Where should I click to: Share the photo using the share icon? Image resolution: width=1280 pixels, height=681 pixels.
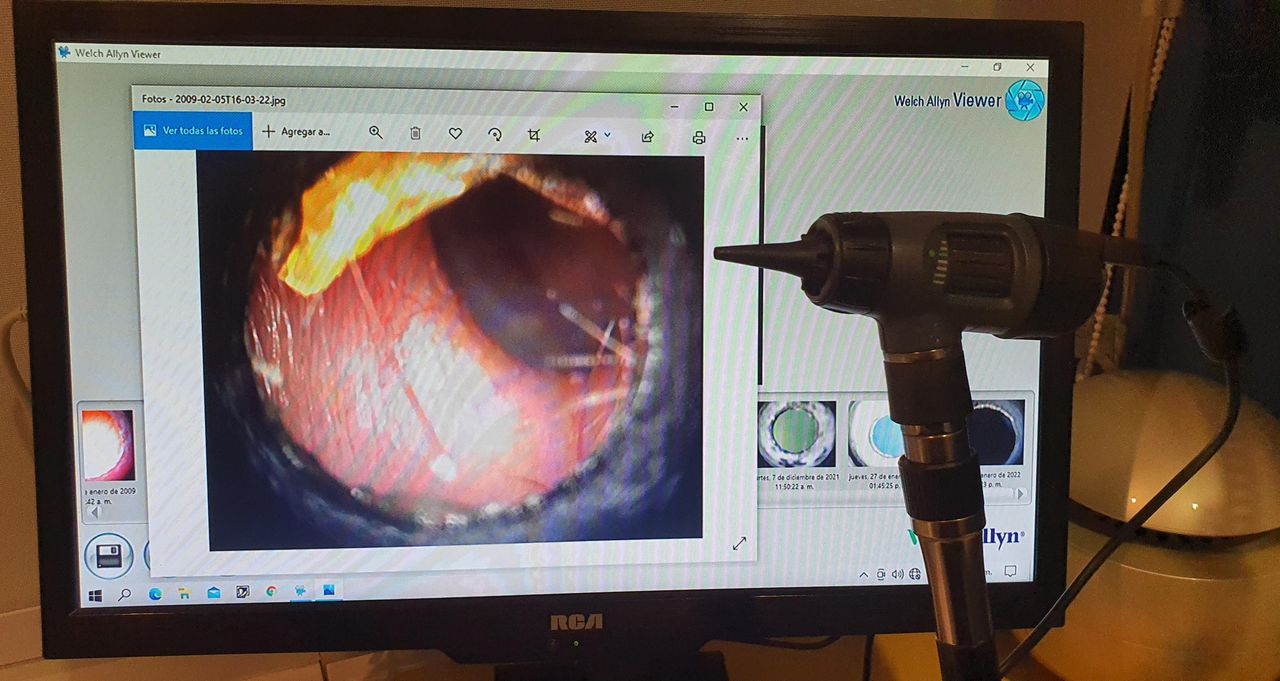[647, 137]
